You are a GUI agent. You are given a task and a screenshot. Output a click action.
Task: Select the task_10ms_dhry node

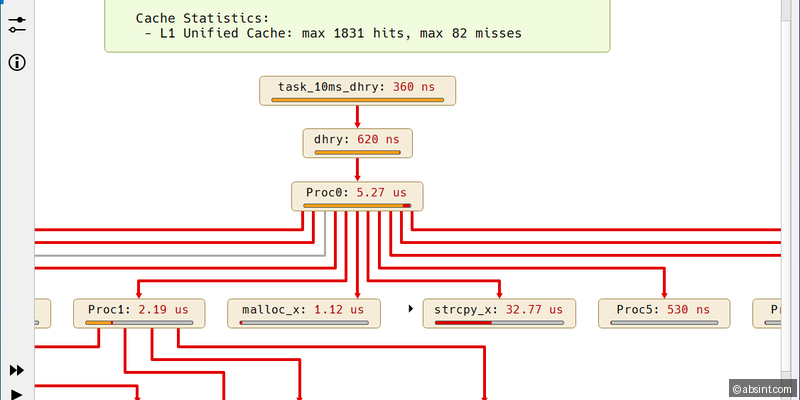358,88
